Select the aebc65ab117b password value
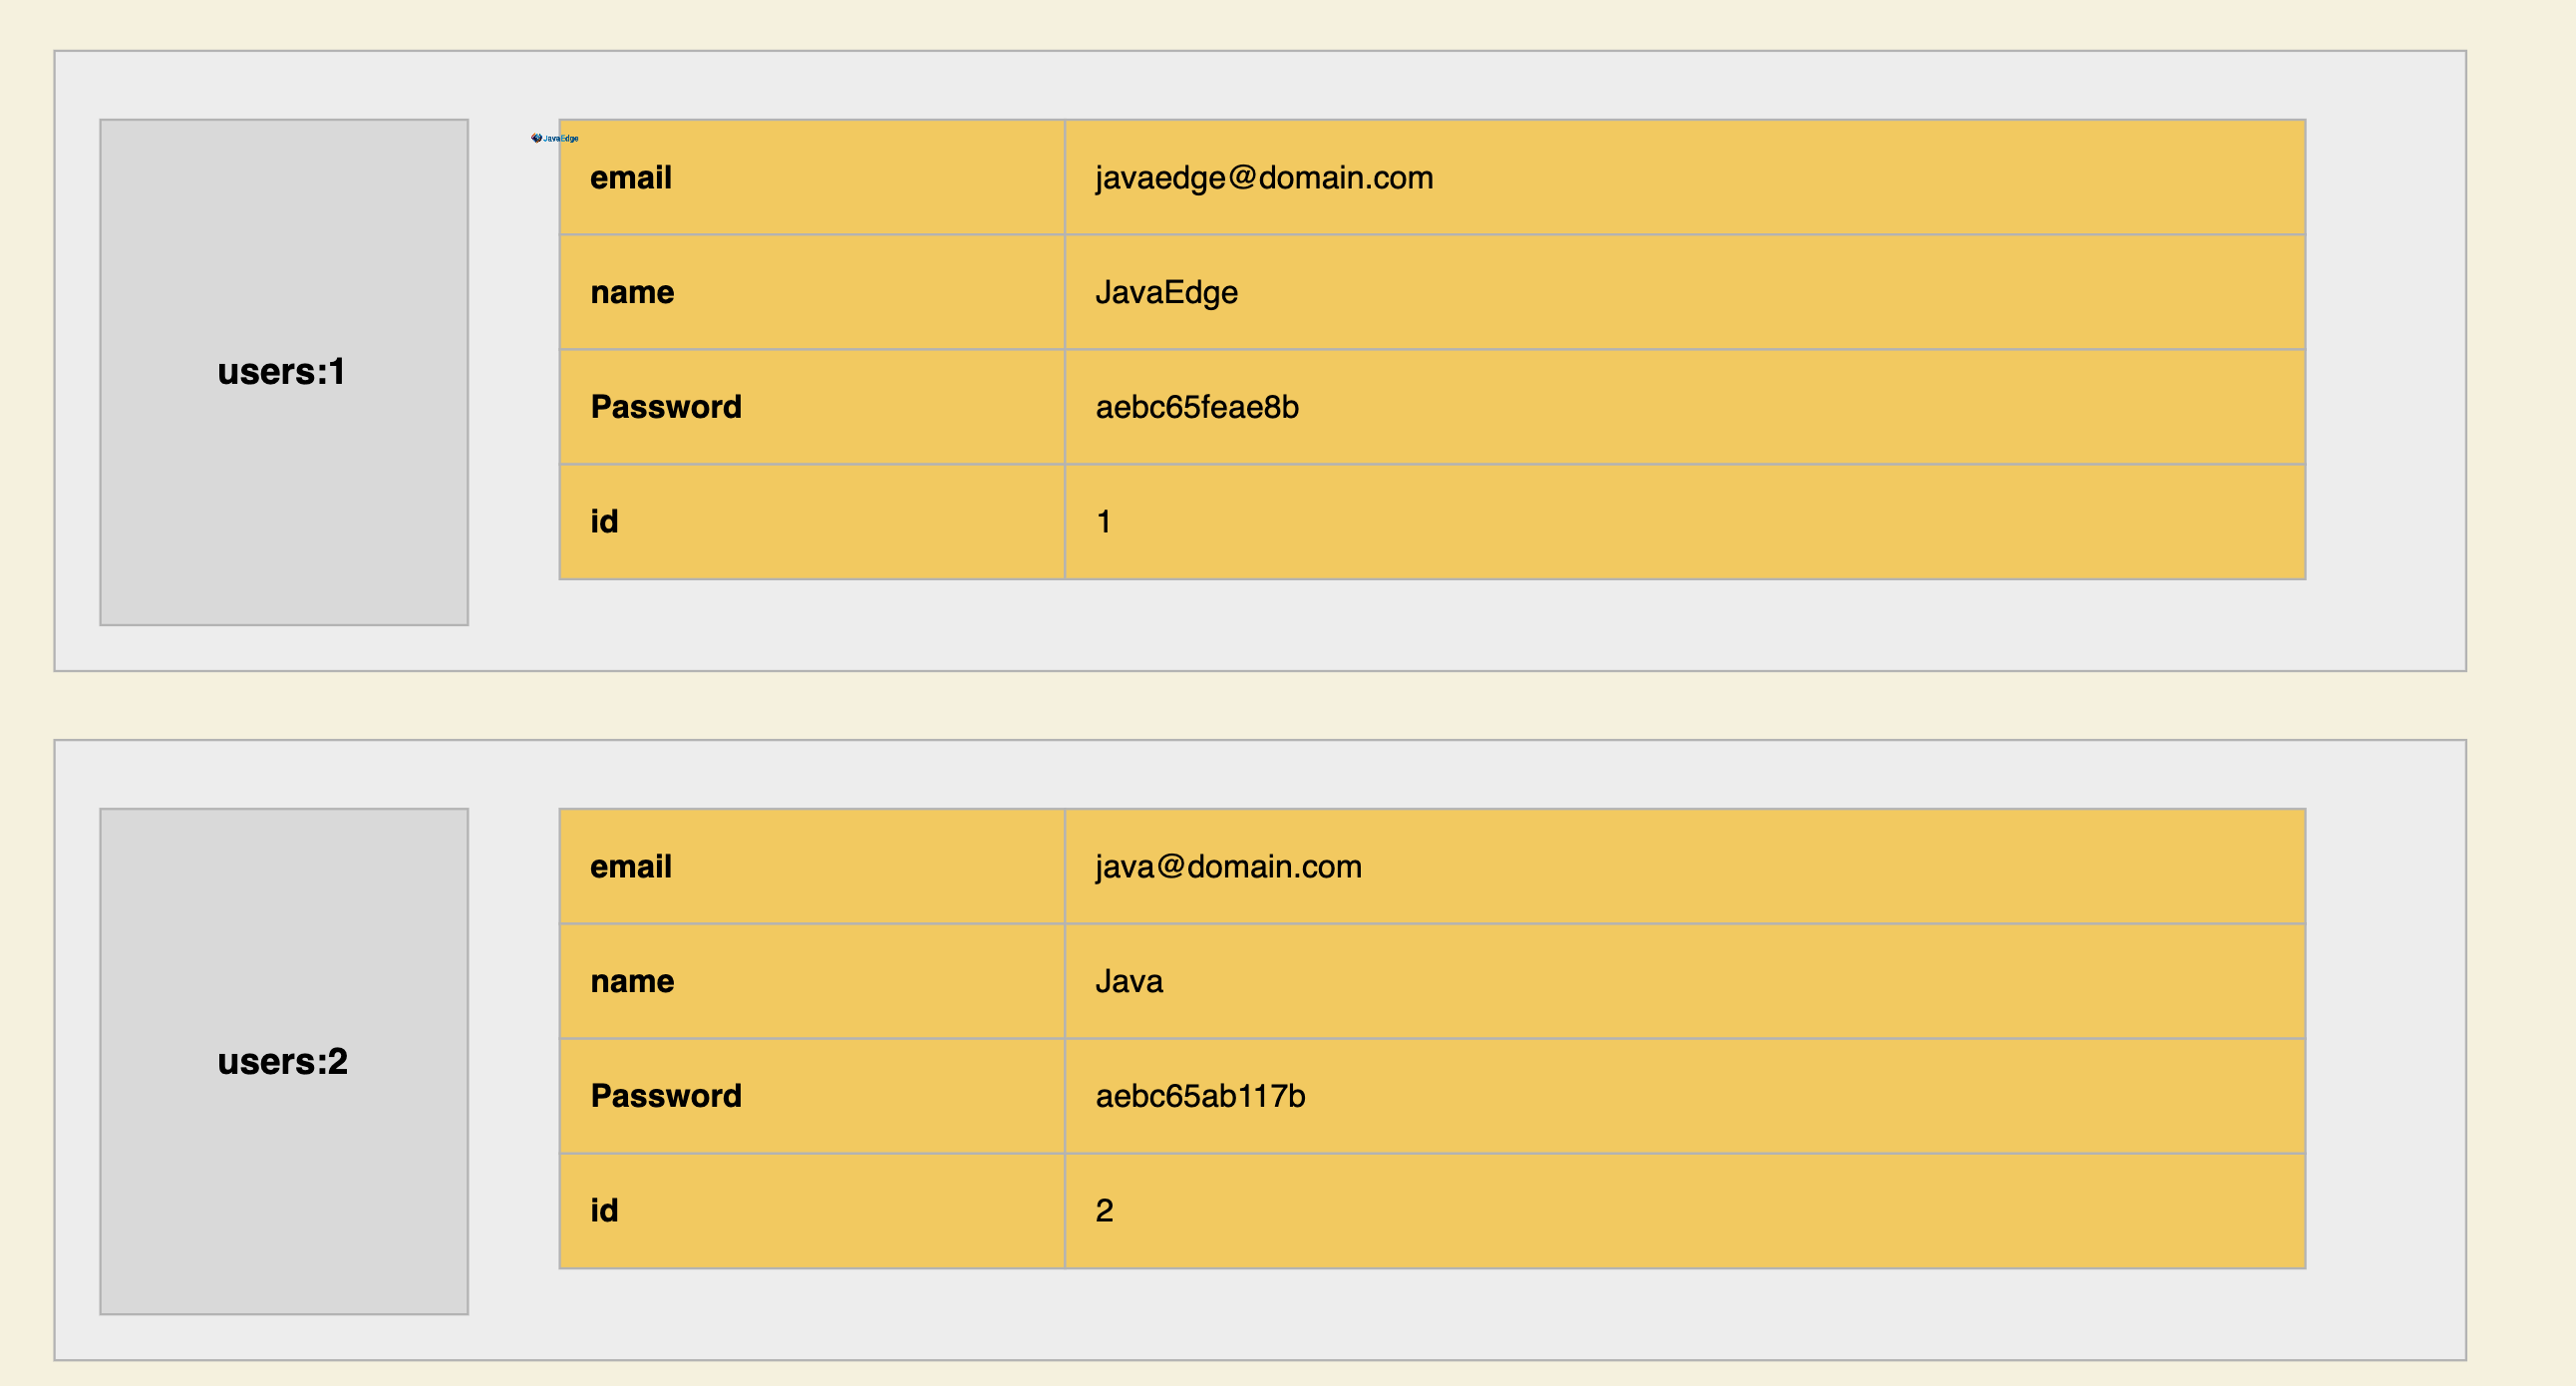This screenshot has width=2576, height=1386. tap(1200, 1096)
